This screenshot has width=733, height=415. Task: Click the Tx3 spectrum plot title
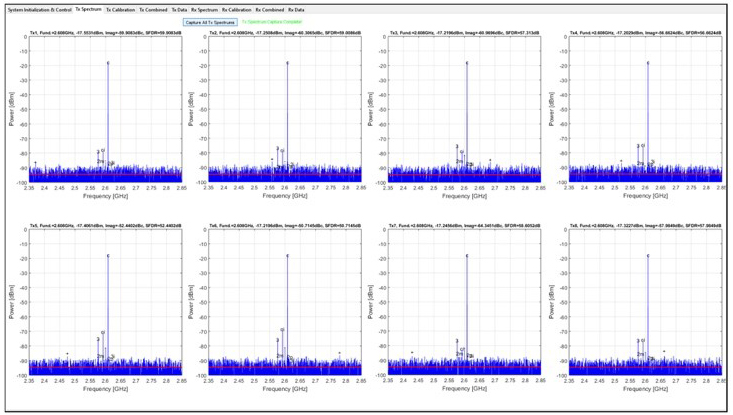pos(464,33)
